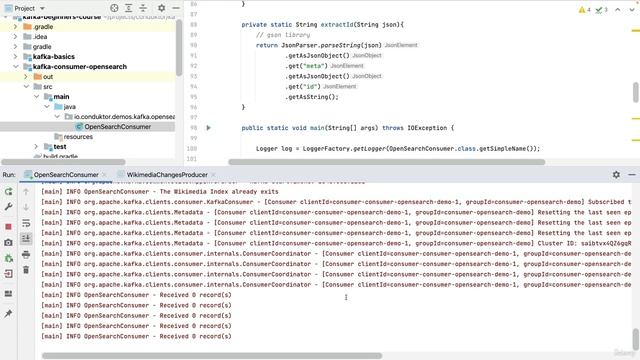Toggle Scroll to End in console
Screen dimensions: 640x360
26,238
